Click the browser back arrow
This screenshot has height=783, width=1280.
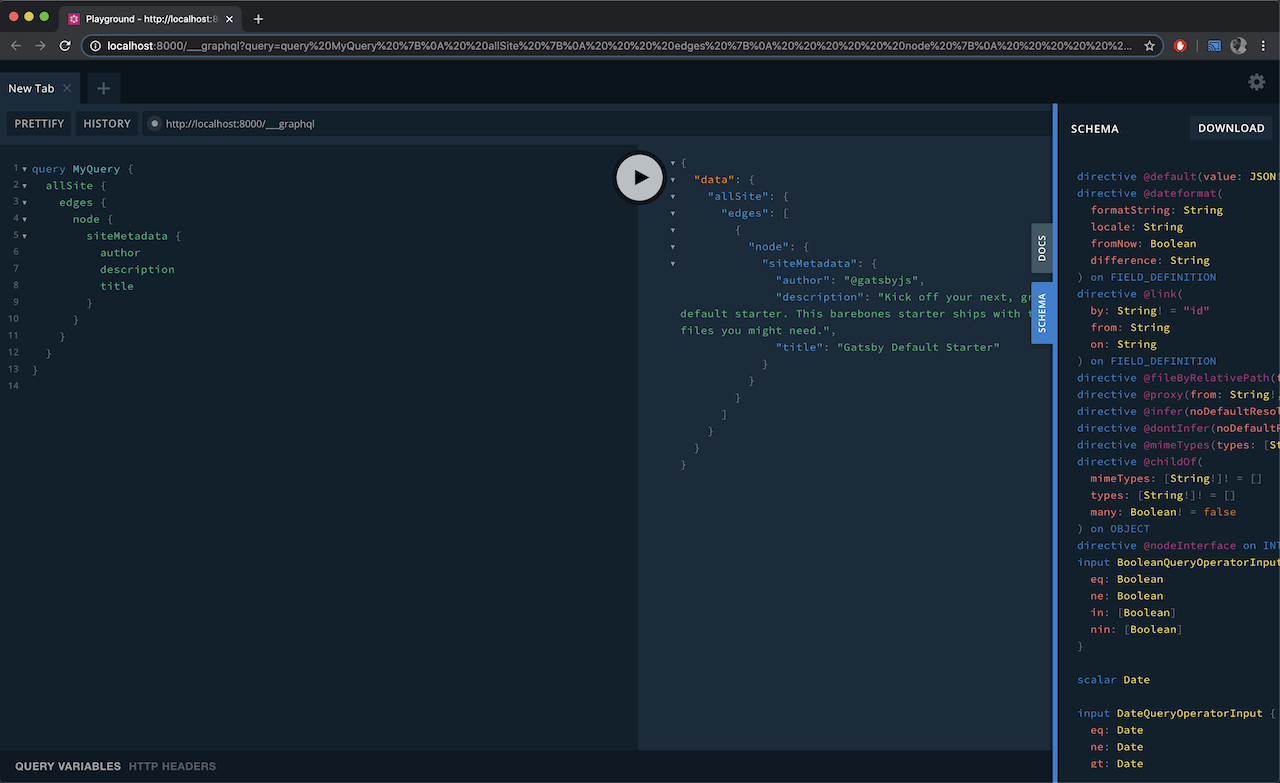tap(16, 45)
